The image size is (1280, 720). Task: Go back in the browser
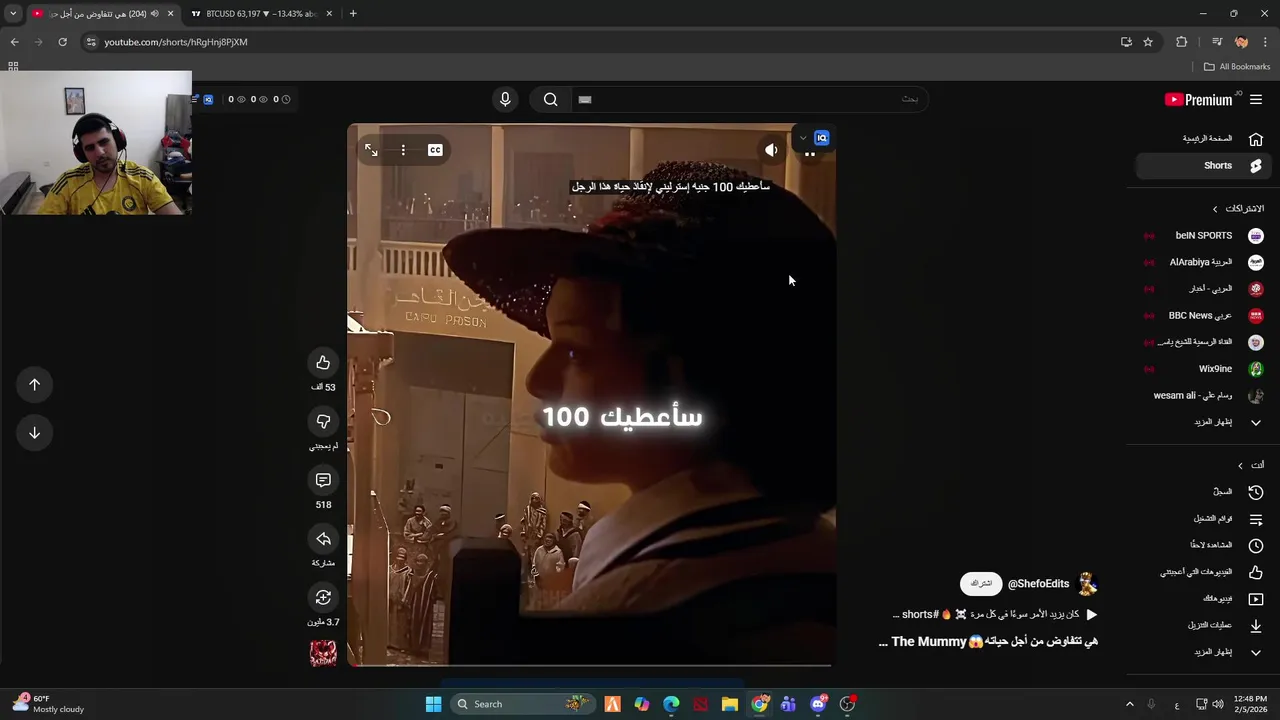tap(14, 42)
